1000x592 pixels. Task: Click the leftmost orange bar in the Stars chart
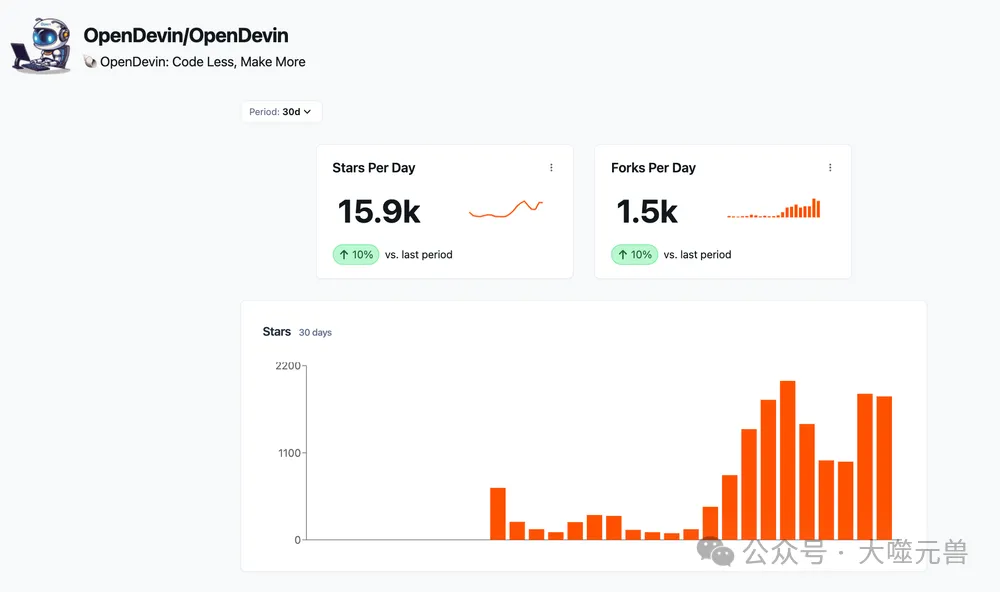pos(498,514)
